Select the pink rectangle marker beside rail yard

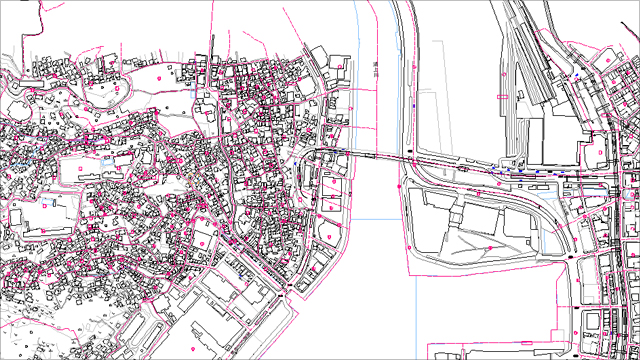(502, 97)
